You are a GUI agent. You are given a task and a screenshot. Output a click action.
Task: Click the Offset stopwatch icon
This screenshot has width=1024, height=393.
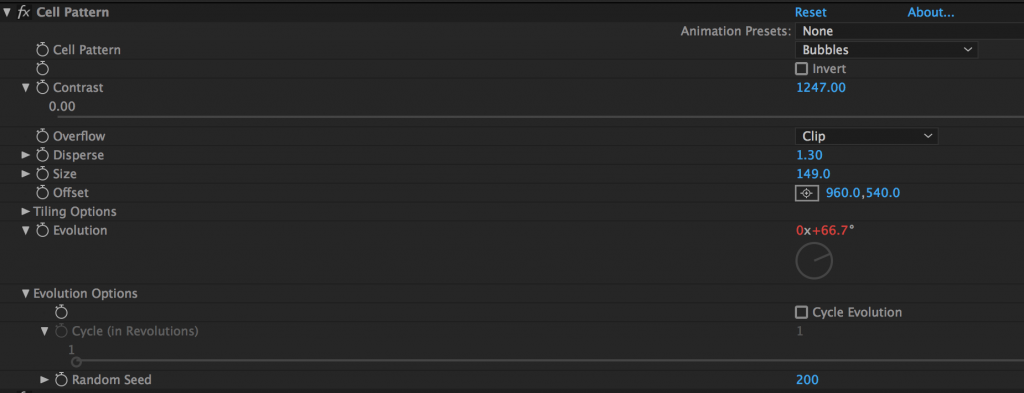(42, 193)
